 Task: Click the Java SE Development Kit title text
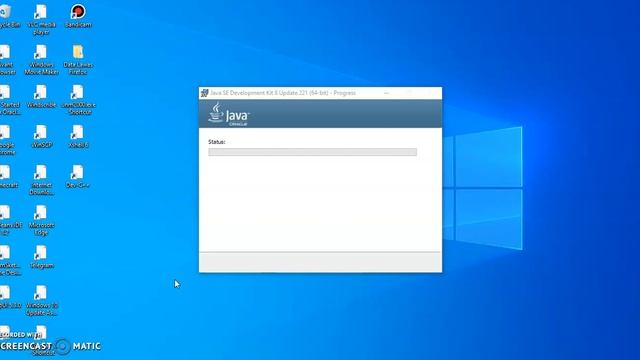click(283, 93)
